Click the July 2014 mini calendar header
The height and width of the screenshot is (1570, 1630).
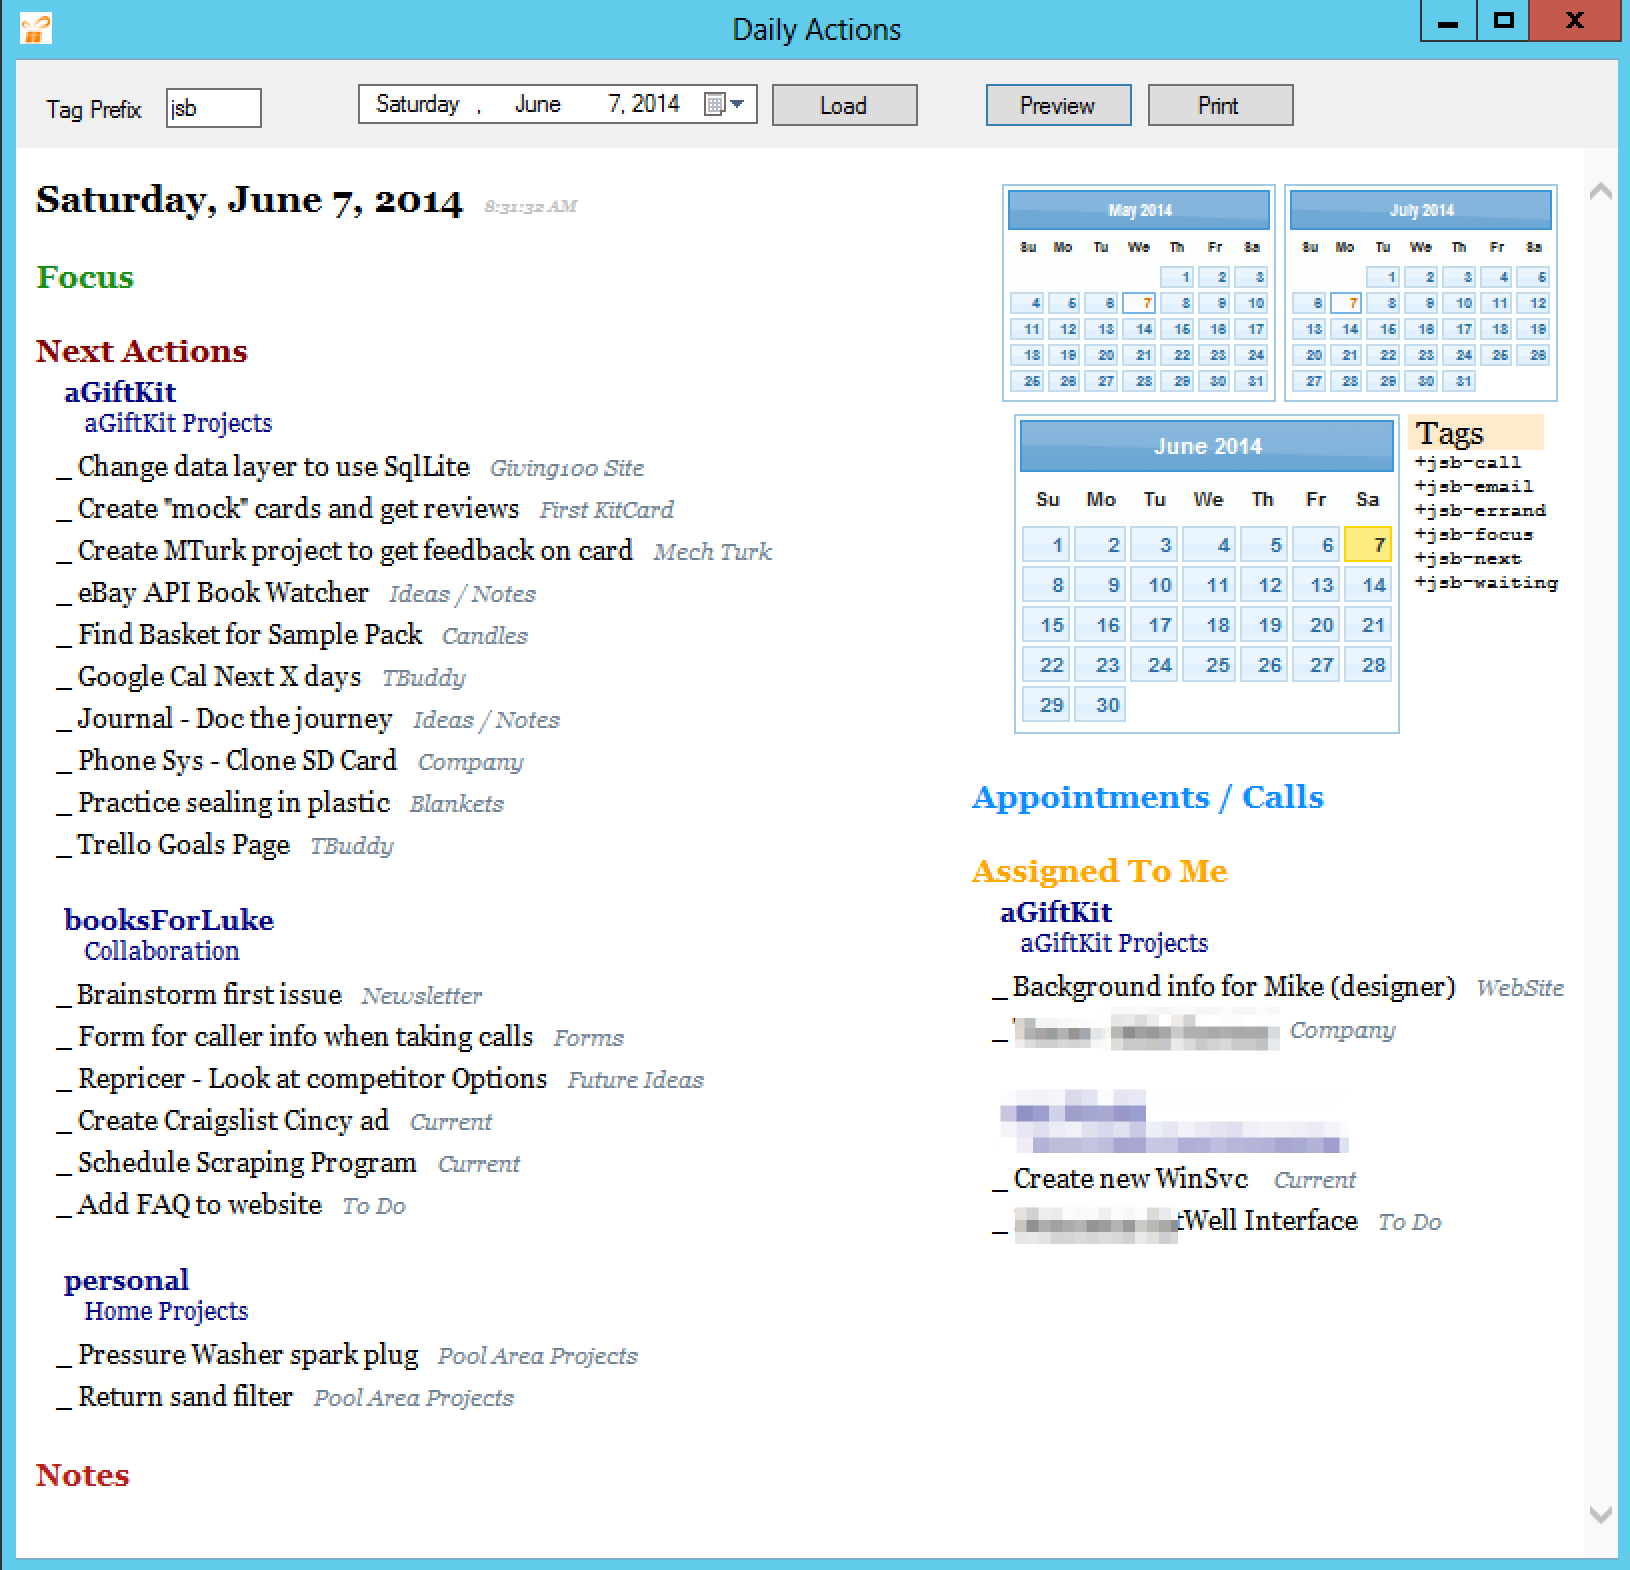click(1420, 210)
